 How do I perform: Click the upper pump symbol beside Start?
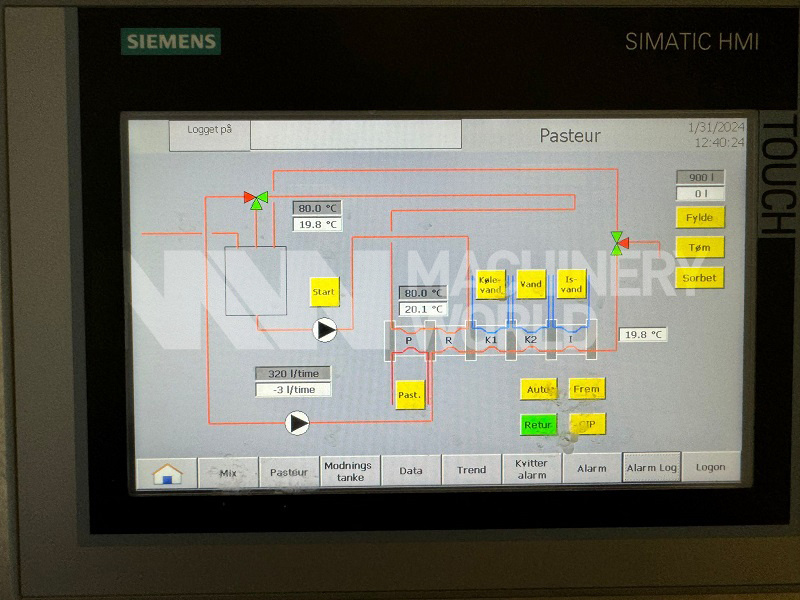pyautogui.click(x=325, y=330)
